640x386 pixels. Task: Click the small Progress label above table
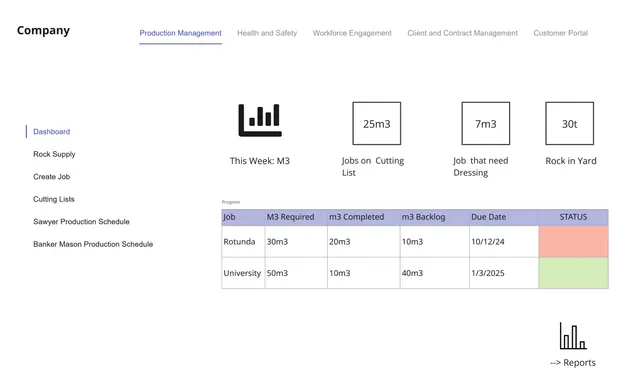231,202
